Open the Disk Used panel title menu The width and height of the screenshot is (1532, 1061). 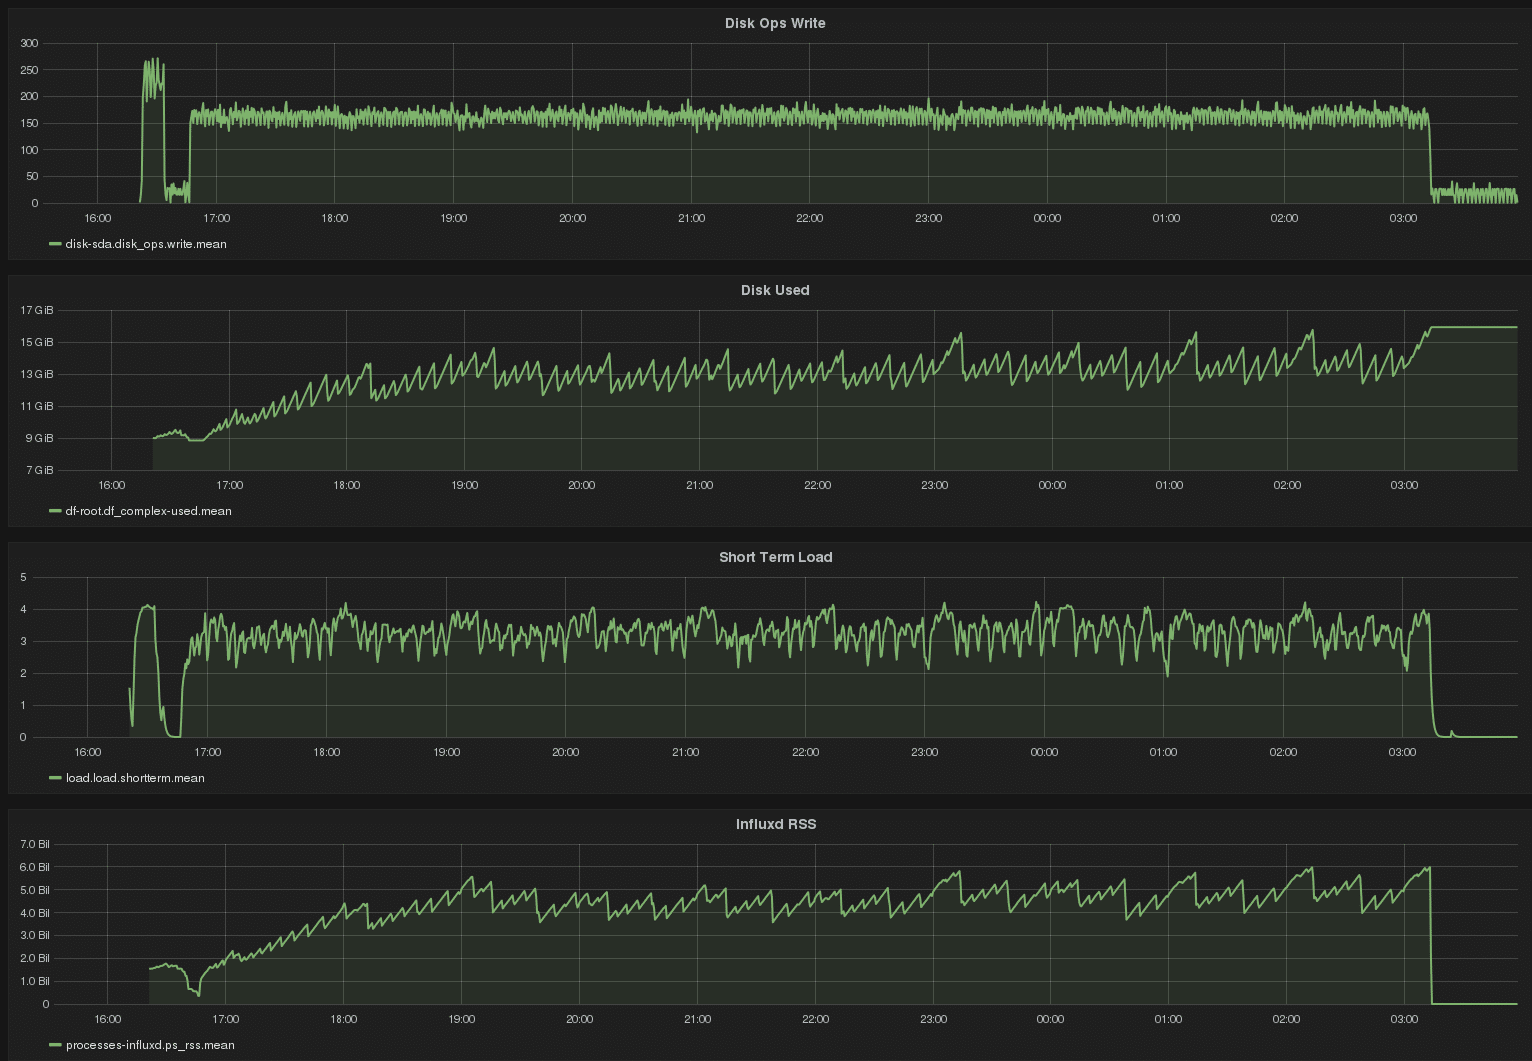[775, 290]
